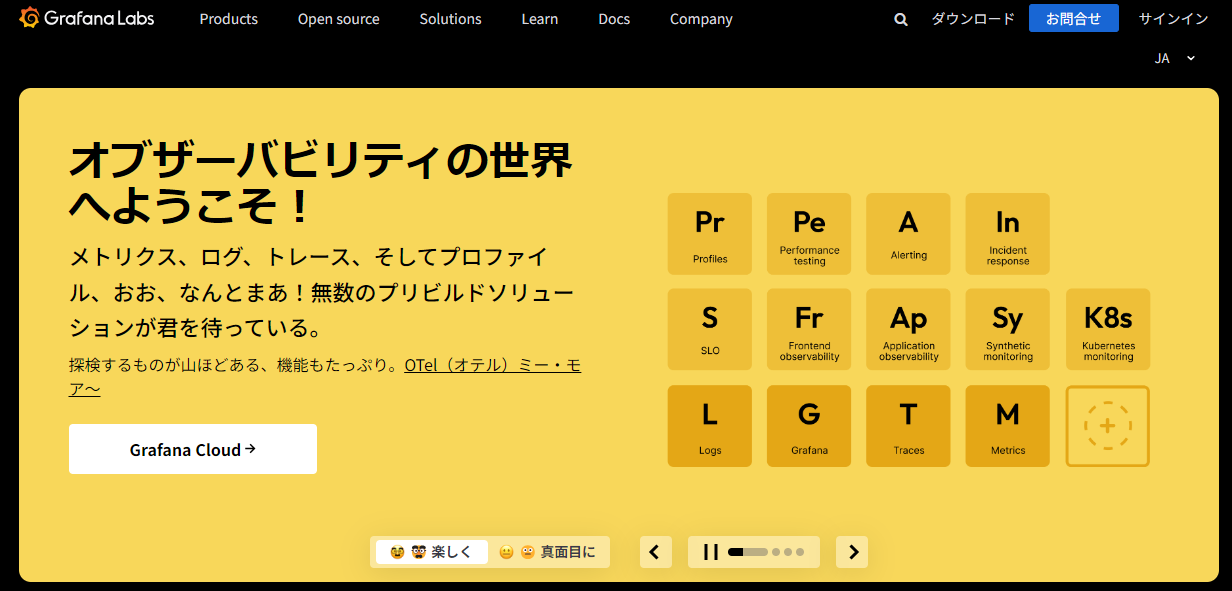Viewport: 1232px width, 591px height.
Task: Select the T Traces tile
Action: tap(908, 426)
